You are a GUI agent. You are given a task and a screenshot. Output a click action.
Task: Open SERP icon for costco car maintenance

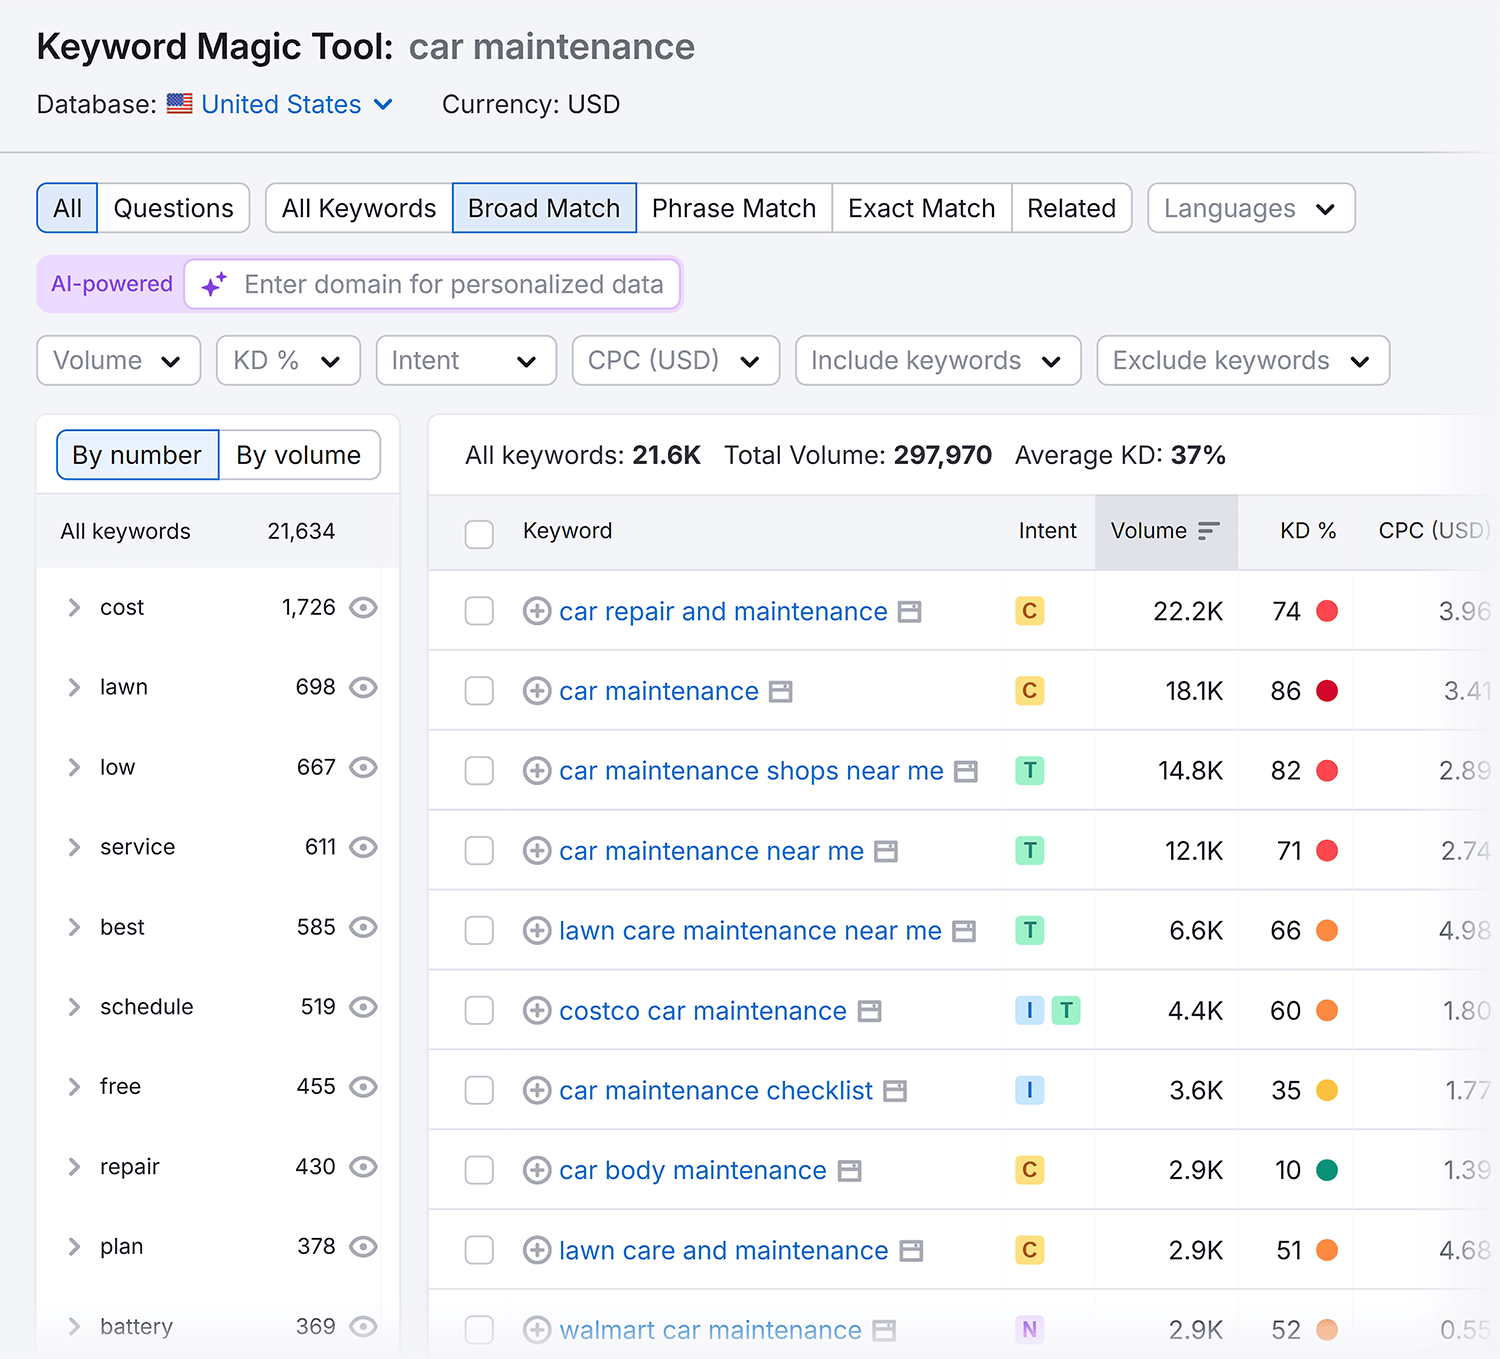pyautogui.click(x=870, y=1012)
